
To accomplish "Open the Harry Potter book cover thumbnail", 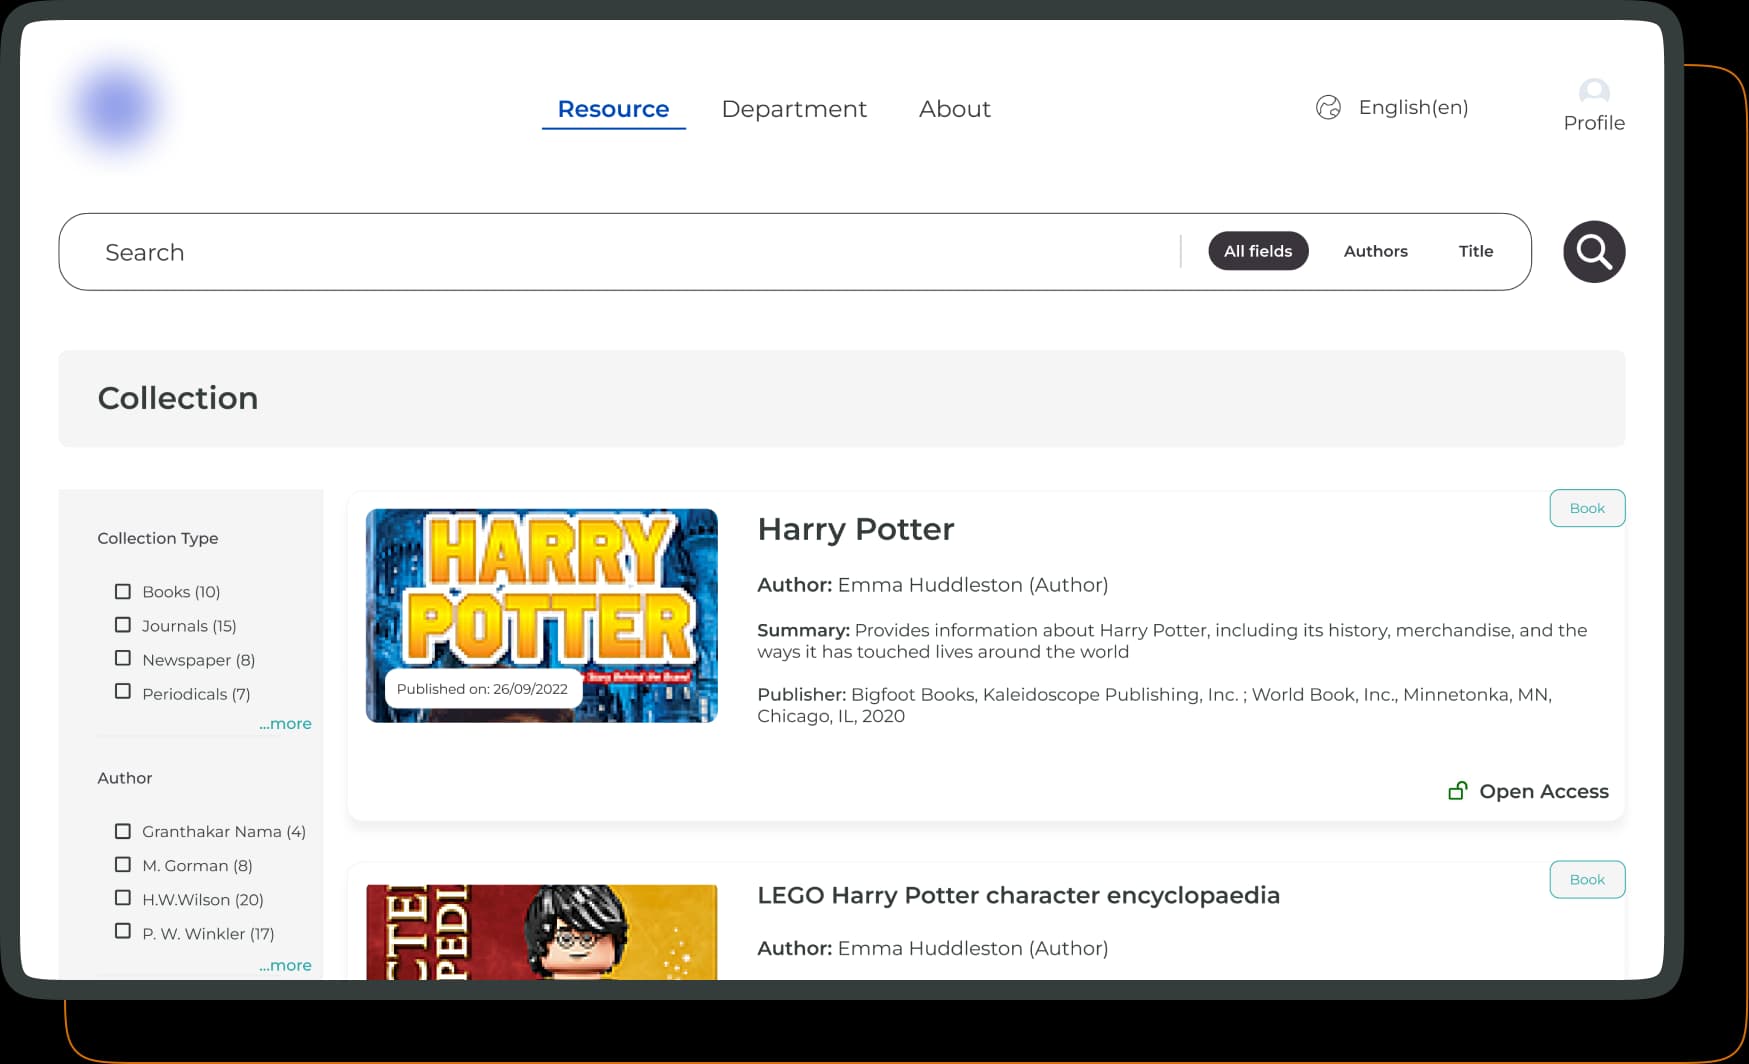I will tap(542, 616).
